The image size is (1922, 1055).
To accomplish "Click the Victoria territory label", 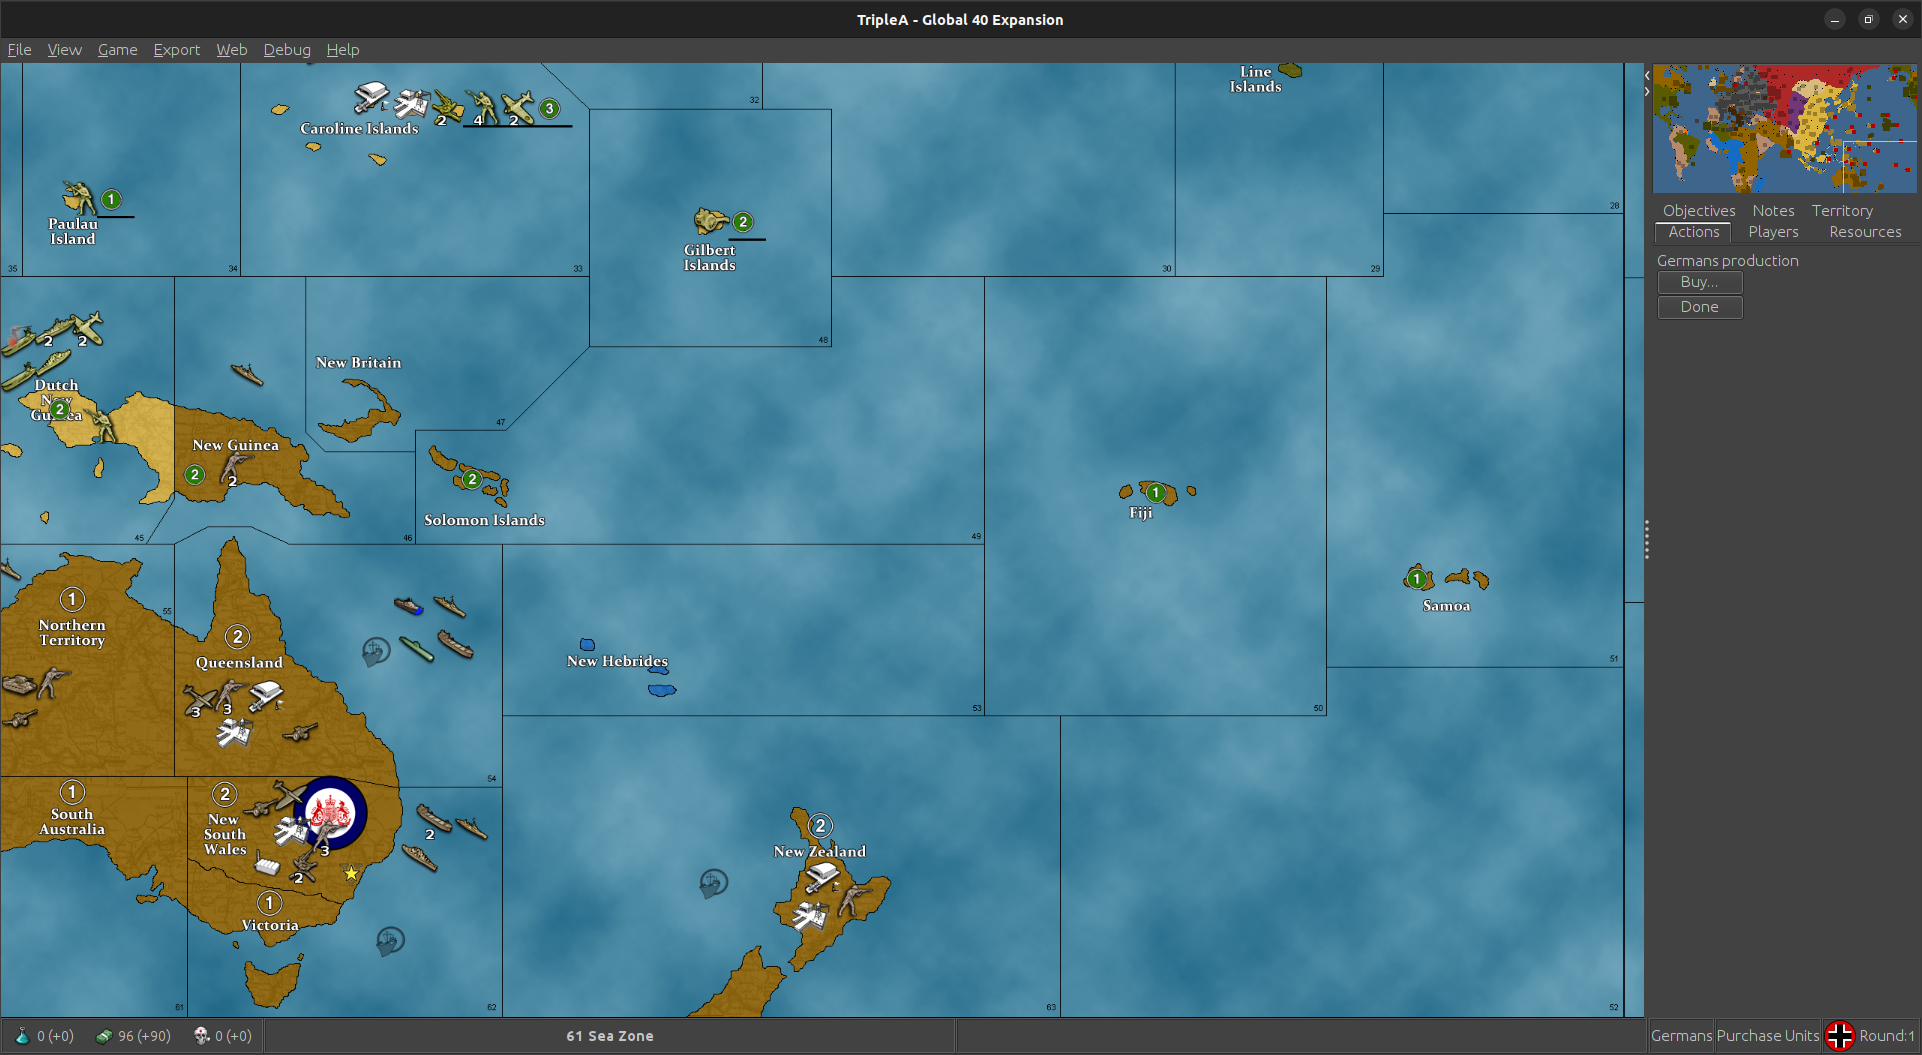I will point(270,925).
